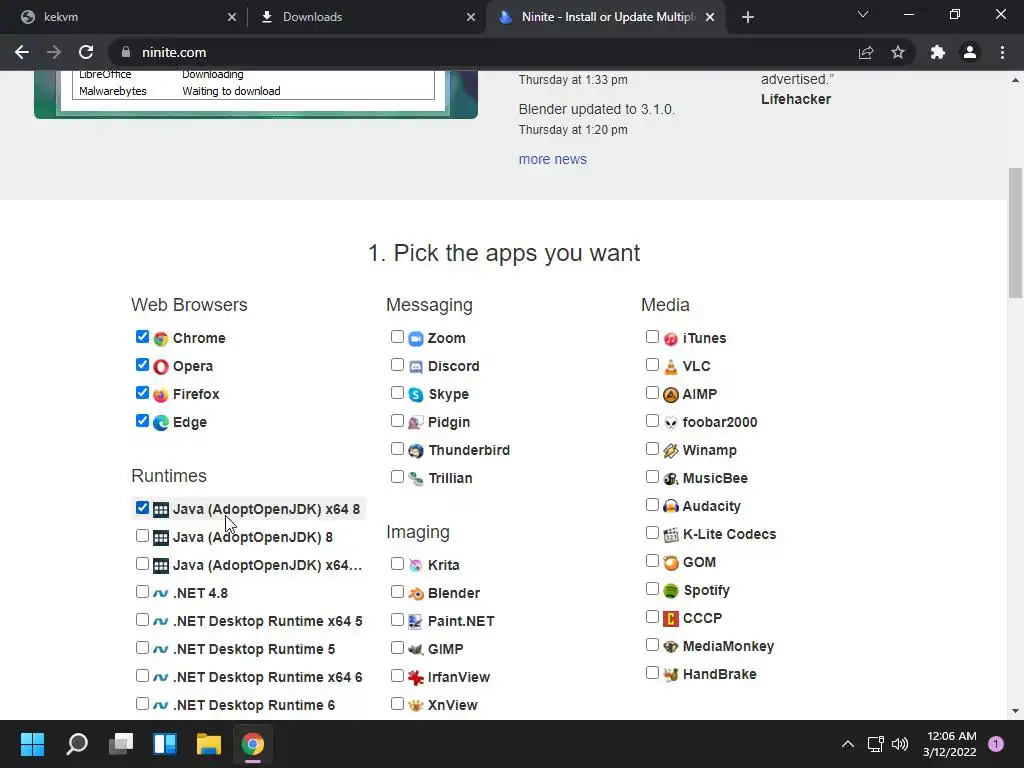Close the Downloads tab
Viewport: 1024px width, 768px height.
point(471,17)
